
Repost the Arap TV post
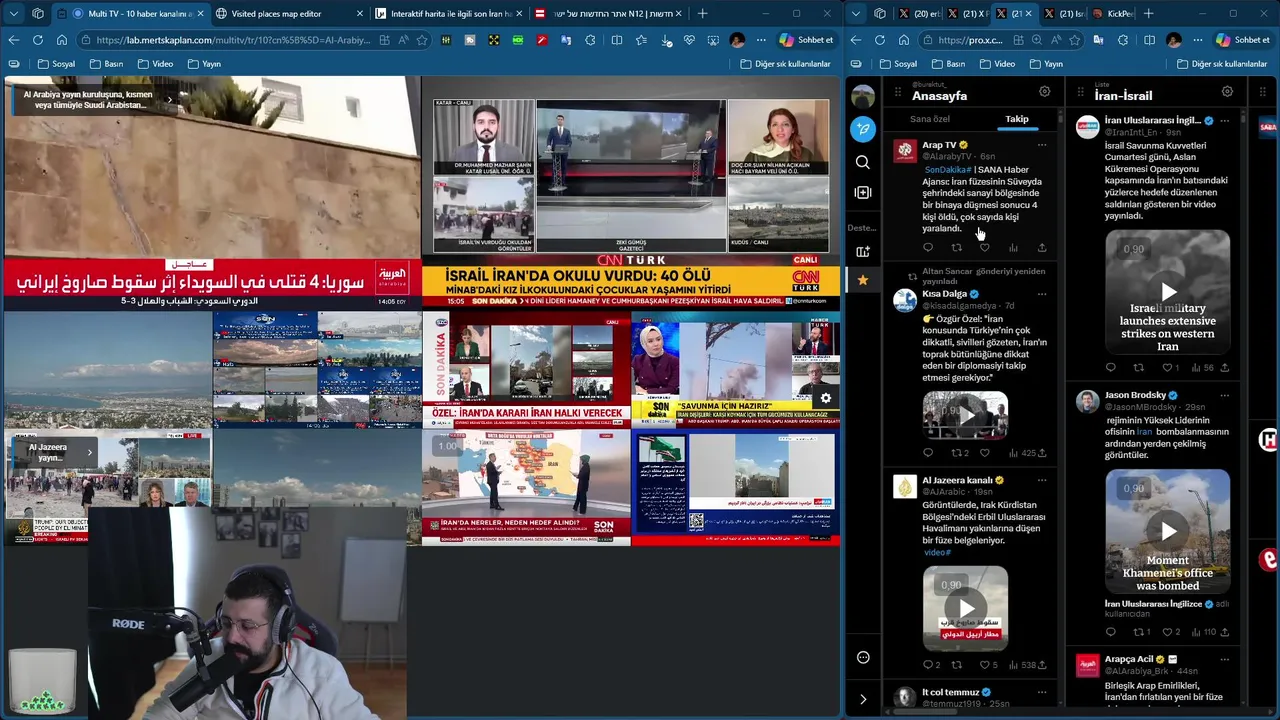click(x=956, y=247)
